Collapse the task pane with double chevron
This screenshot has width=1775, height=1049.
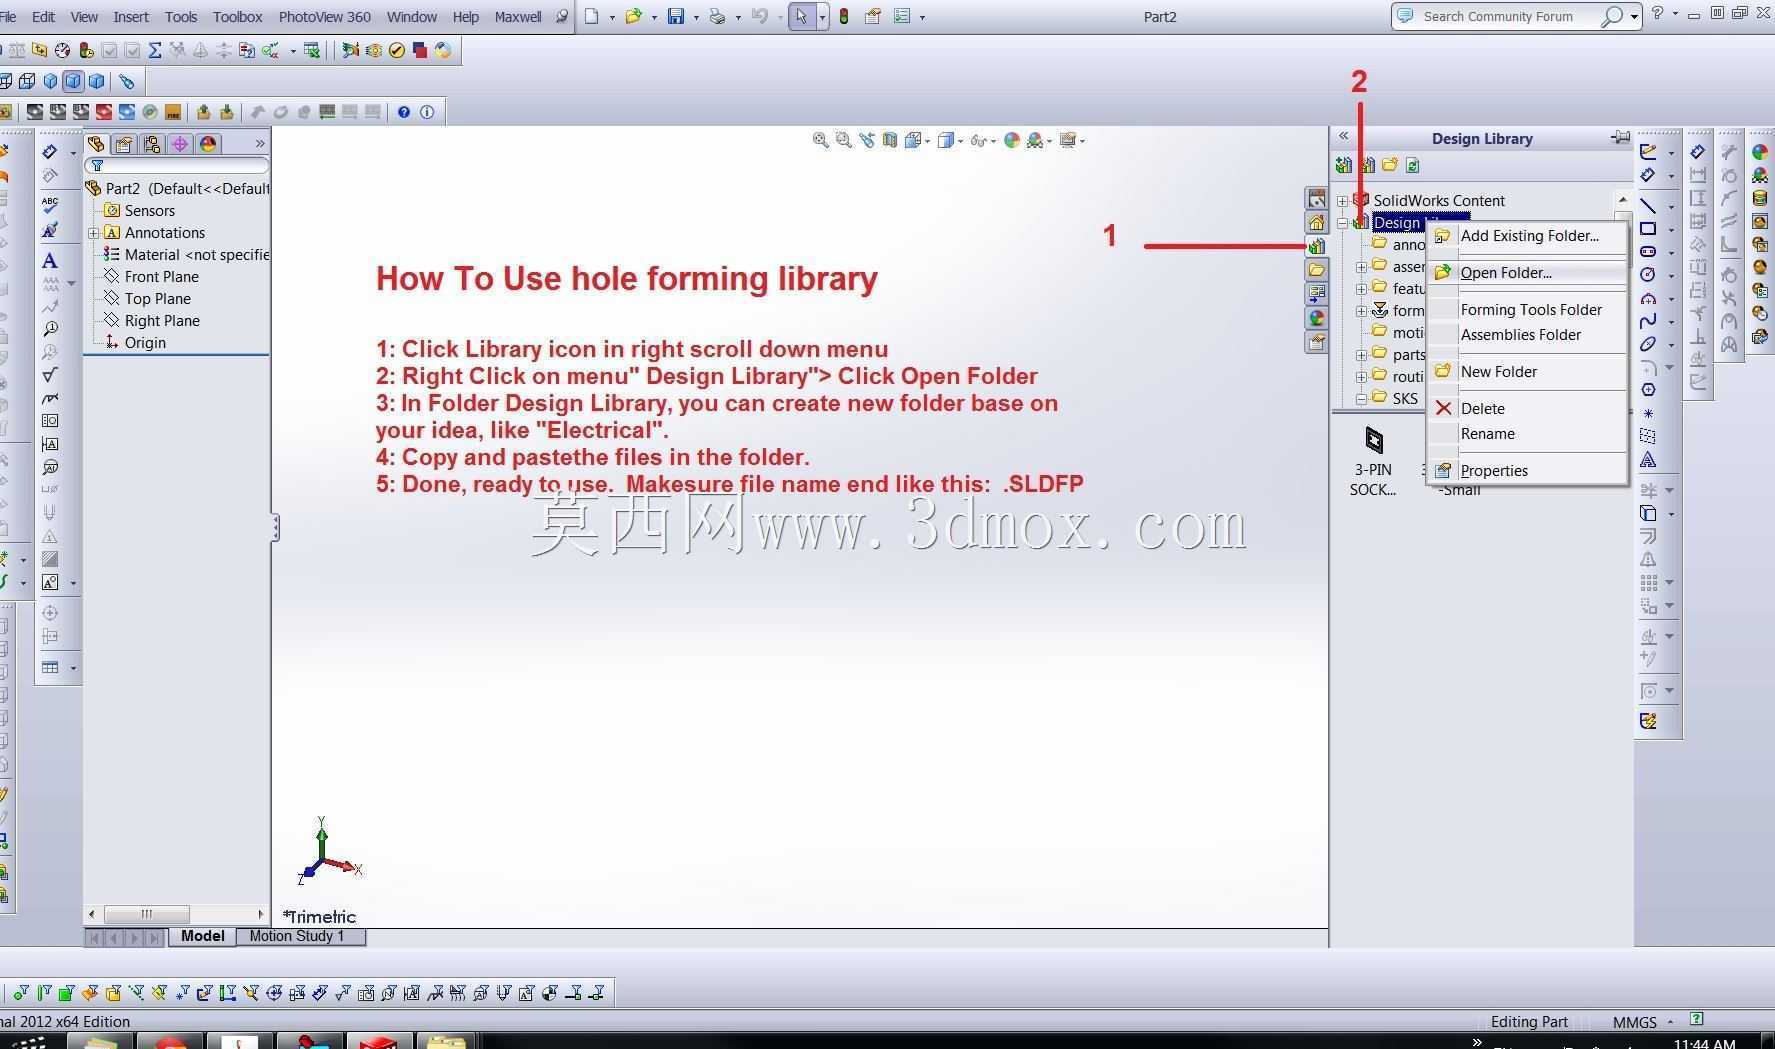pyautogui.click(x=1344, y=136)
